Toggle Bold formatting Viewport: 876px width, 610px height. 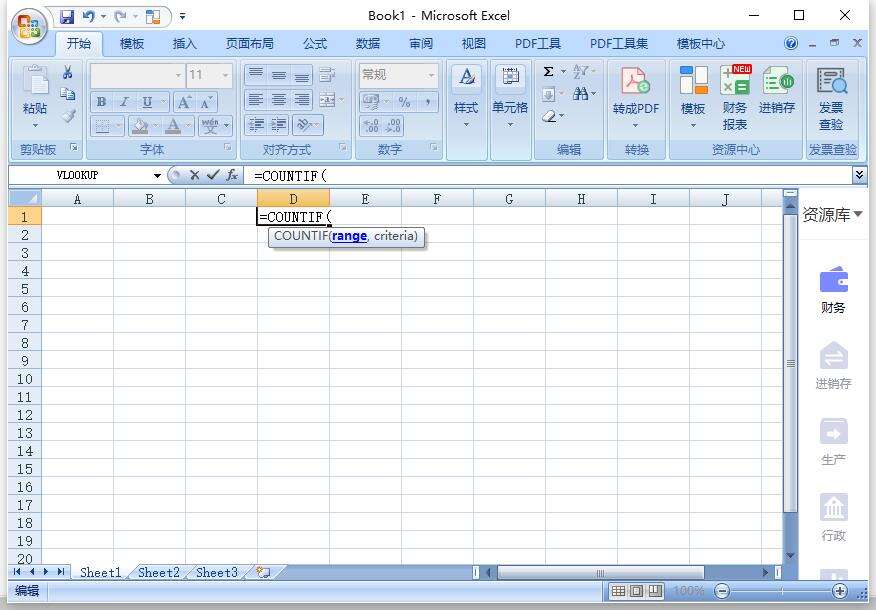pyautogui.click(x=101, y=102)
